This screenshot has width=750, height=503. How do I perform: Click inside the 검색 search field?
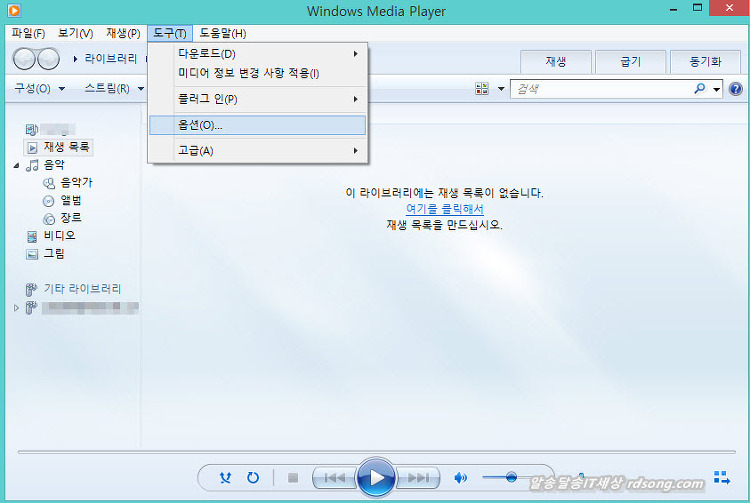pos(600,89)
